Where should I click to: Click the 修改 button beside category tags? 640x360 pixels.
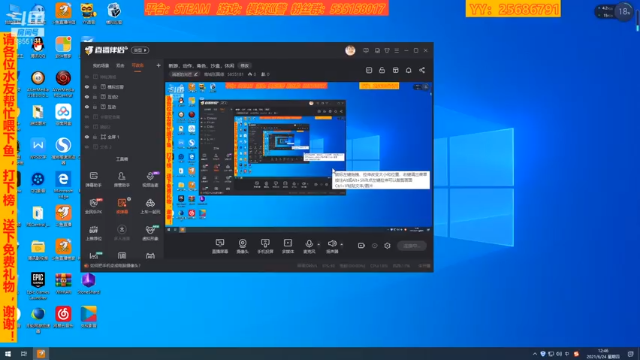point(244,66)
